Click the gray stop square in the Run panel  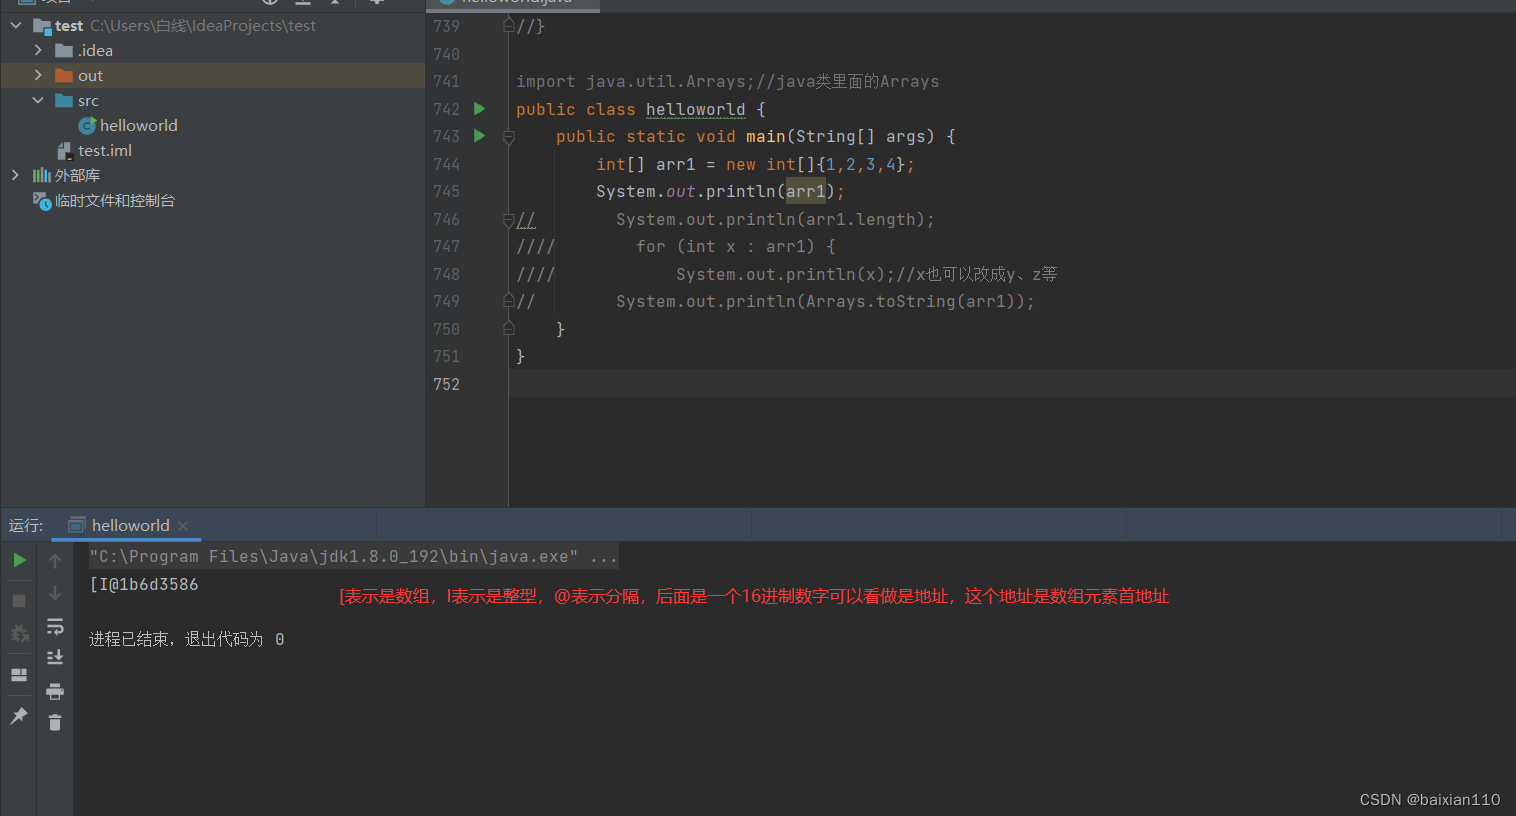click(x=19, y=600)
